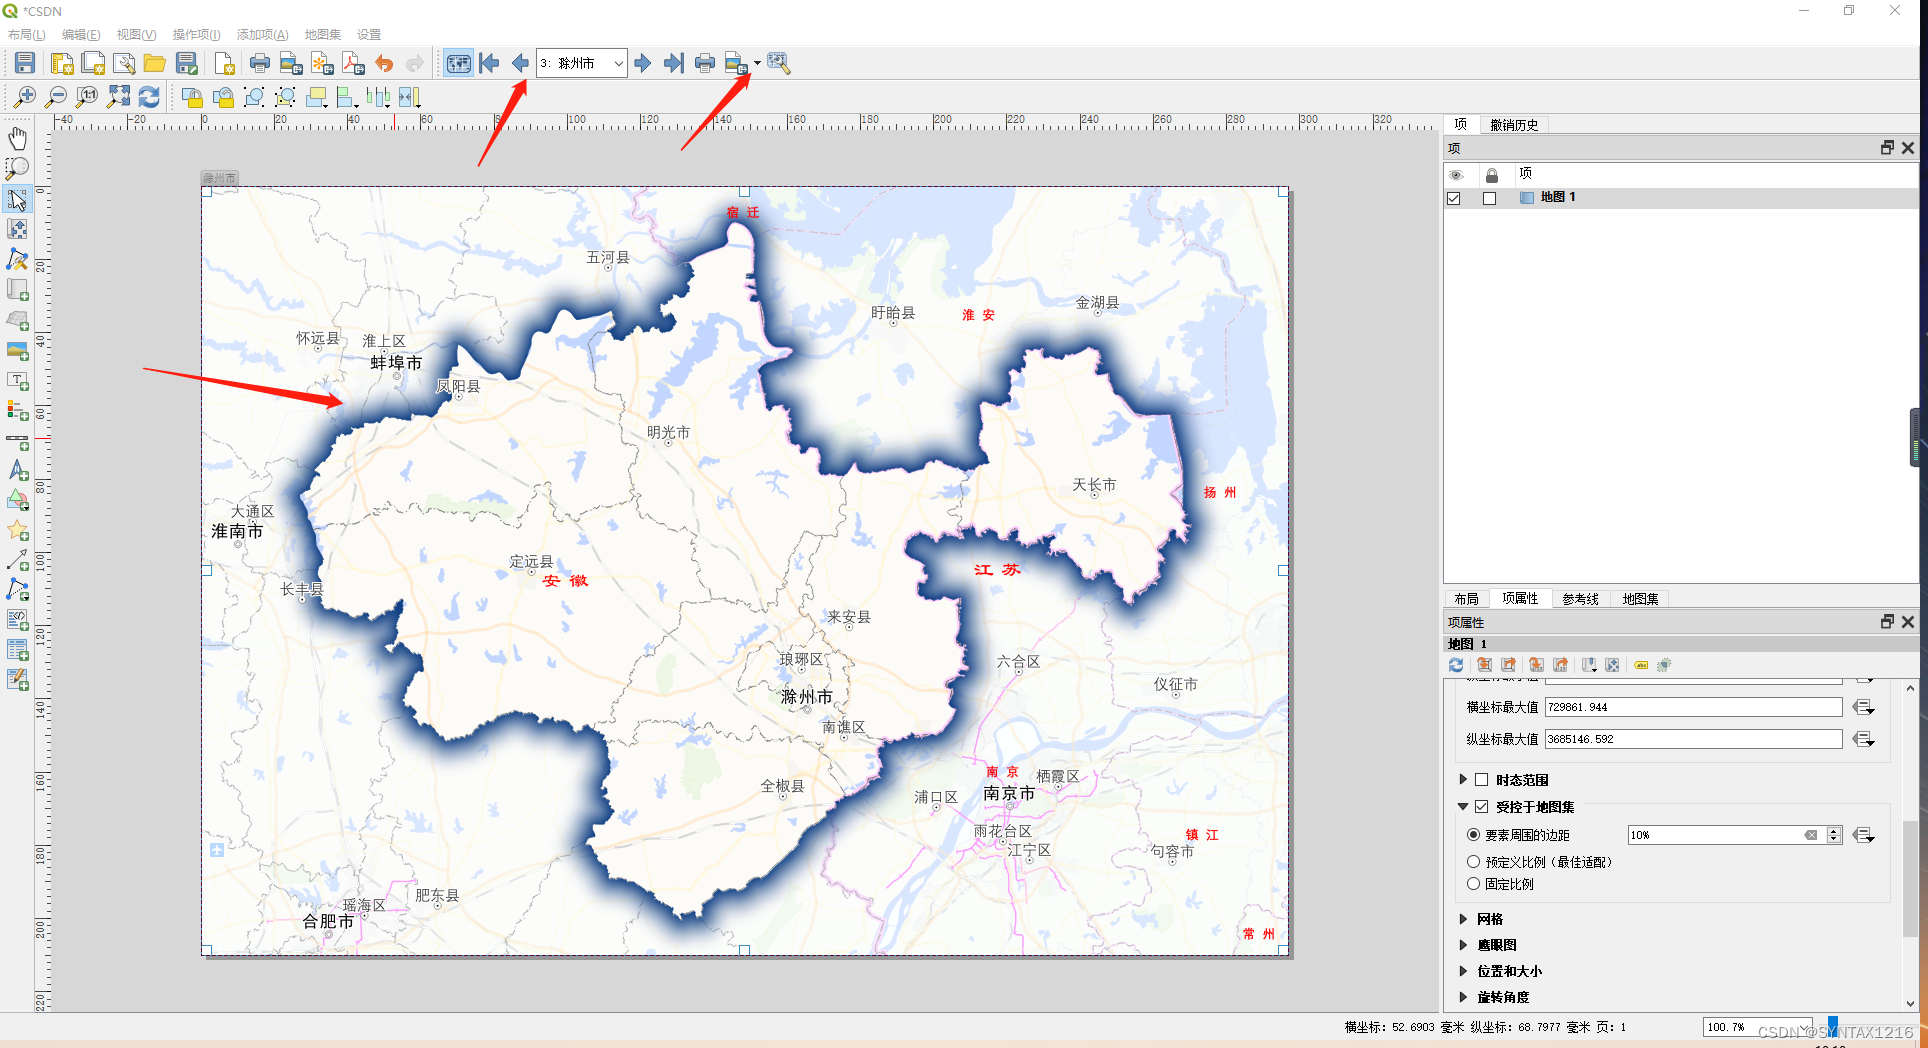The height and width of the screenshot is (1048, 1928).
Task: Enable the 时态范围 checkbox
Action: point(1482,779)
